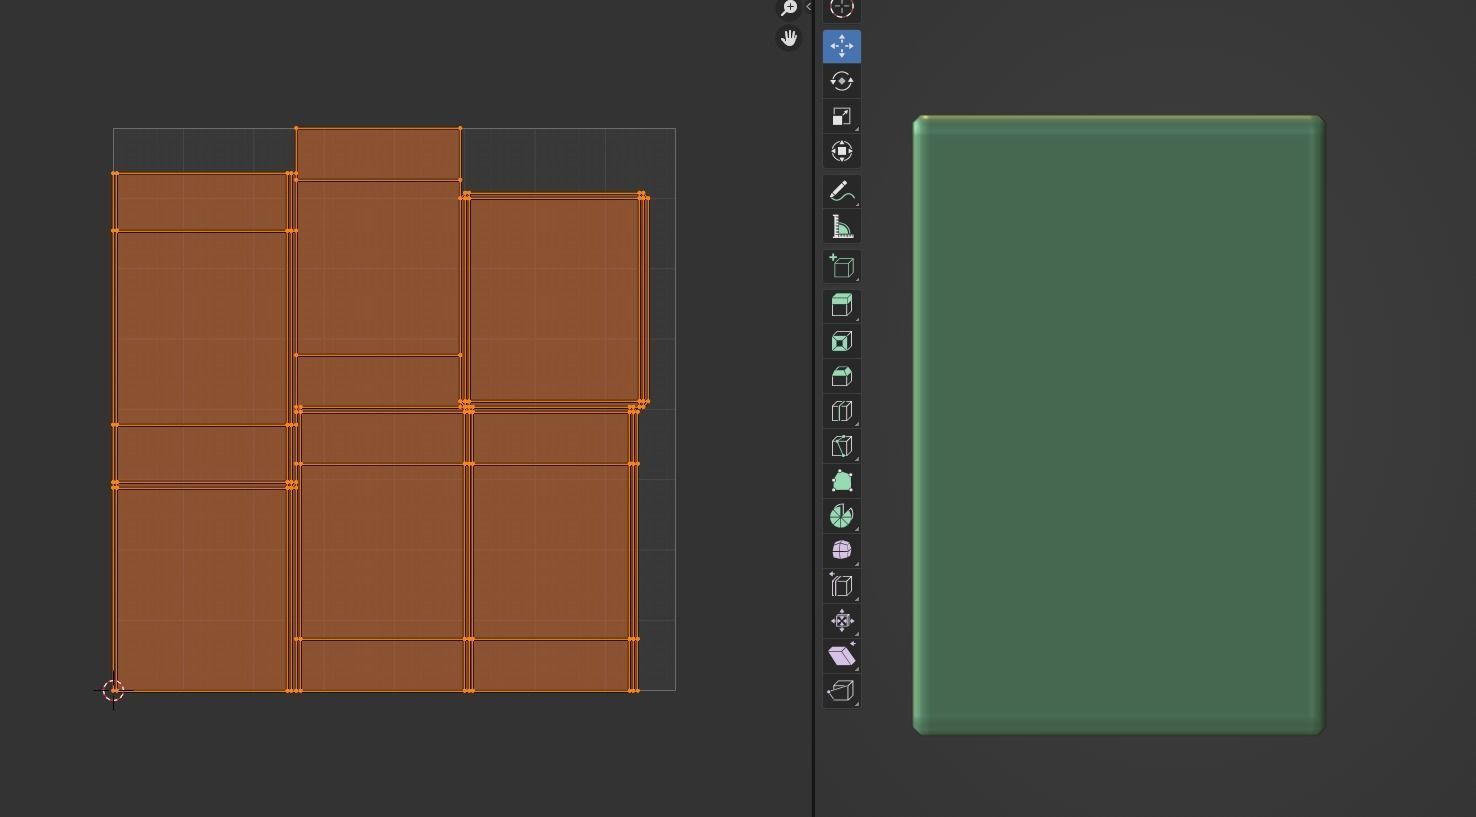Select the Add Cube tool
The height and width of the screenshot is (817, 1476).
tap(841, 266)
